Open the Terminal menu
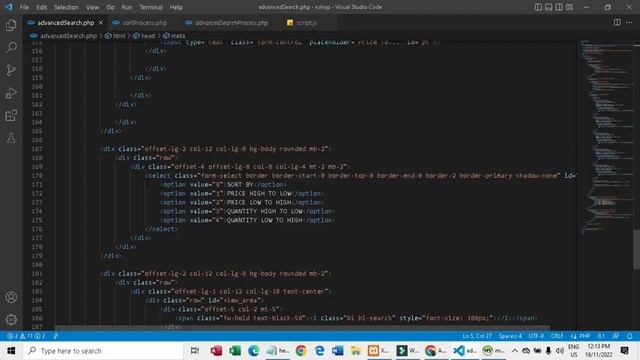Screen dimensions: 640x360 tap(151, 7)
